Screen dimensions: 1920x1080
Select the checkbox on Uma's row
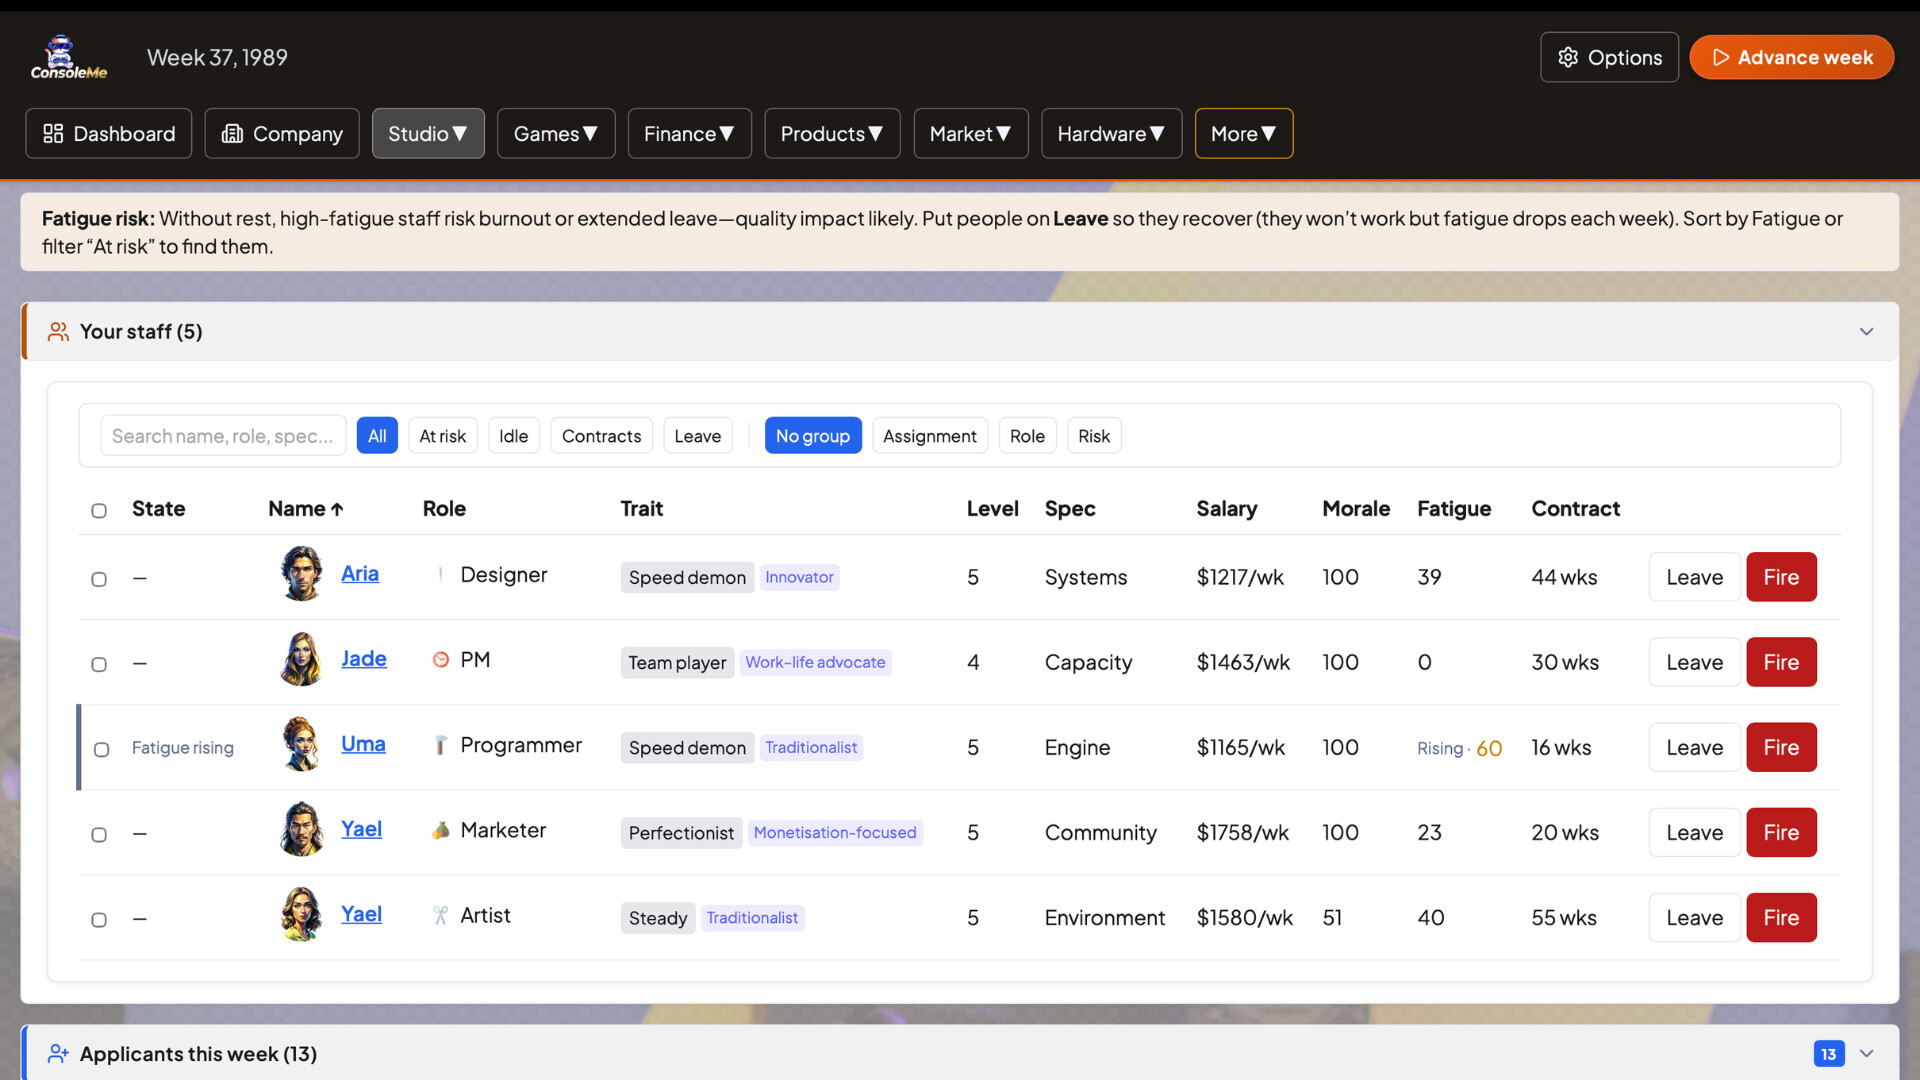(x=99, y=750)
